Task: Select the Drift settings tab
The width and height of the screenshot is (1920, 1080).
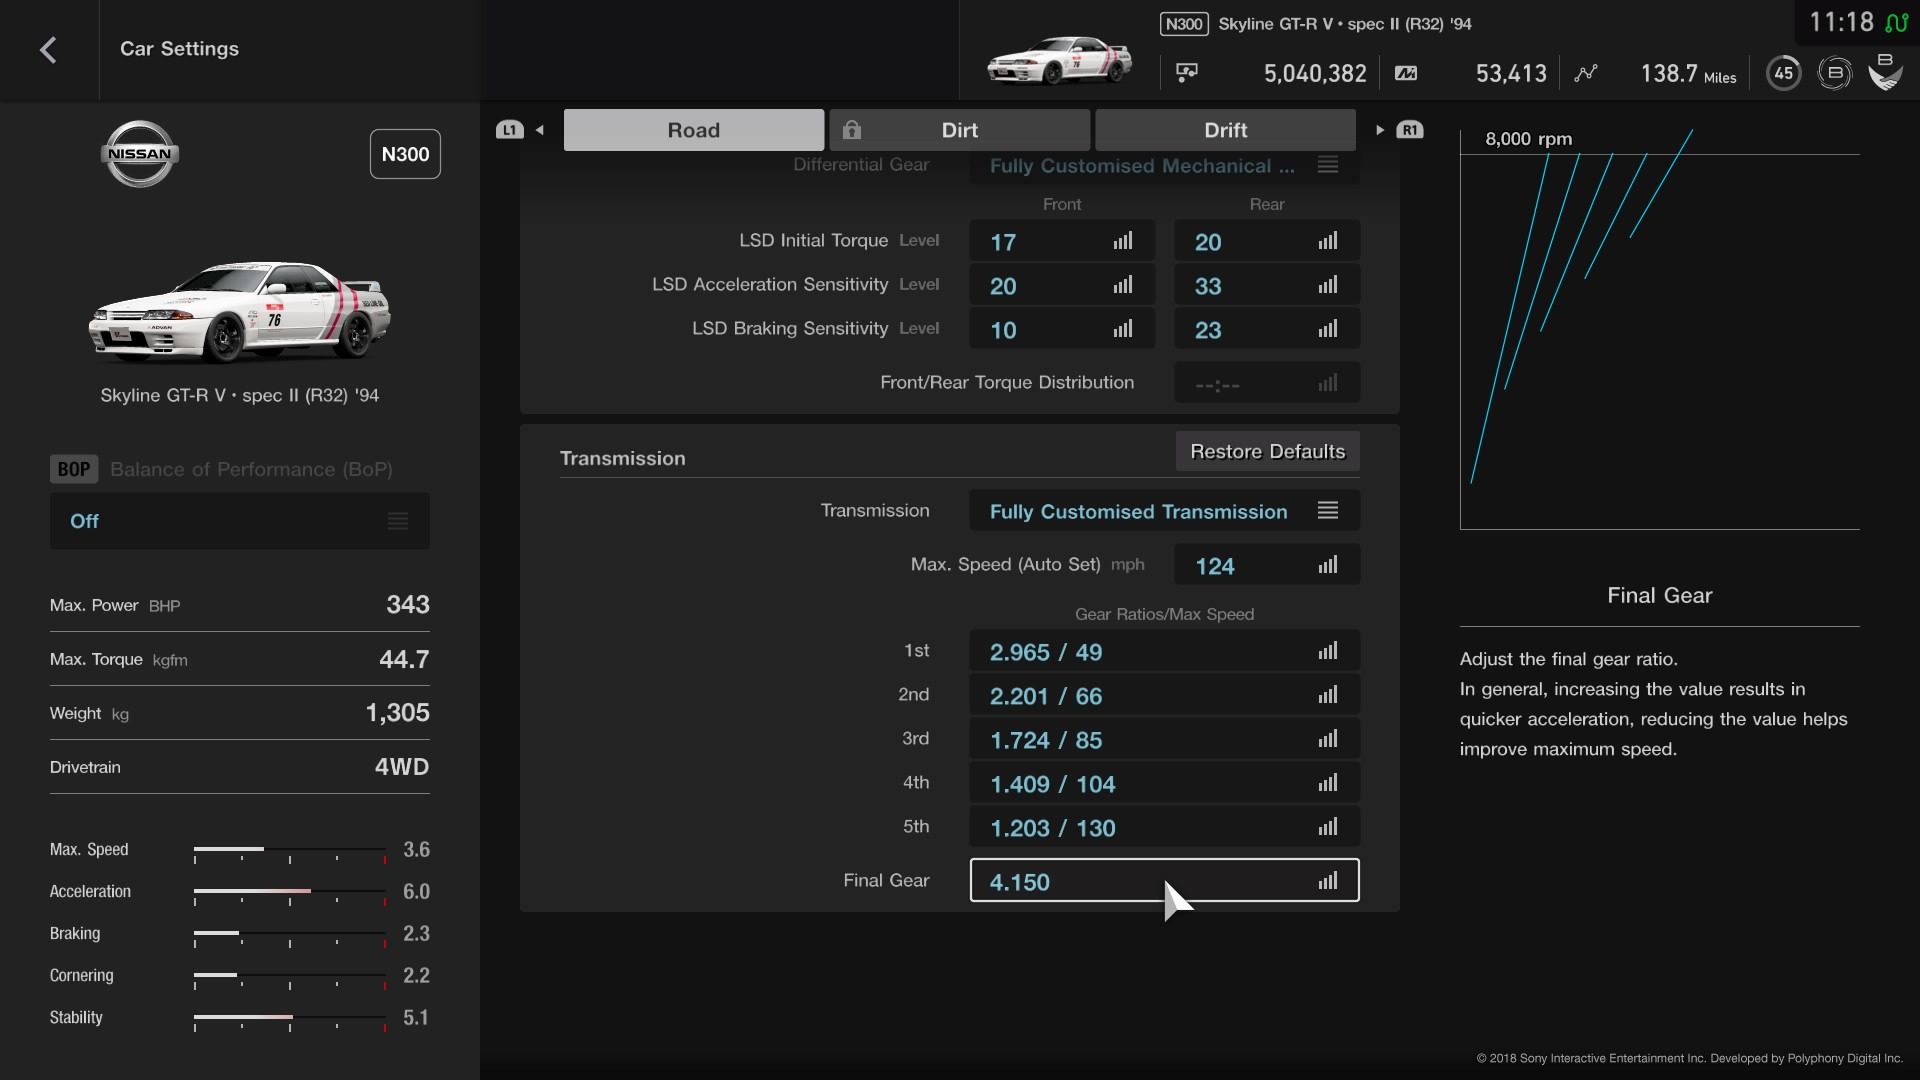Action: pyautogui.click(x=1226, y=130)
